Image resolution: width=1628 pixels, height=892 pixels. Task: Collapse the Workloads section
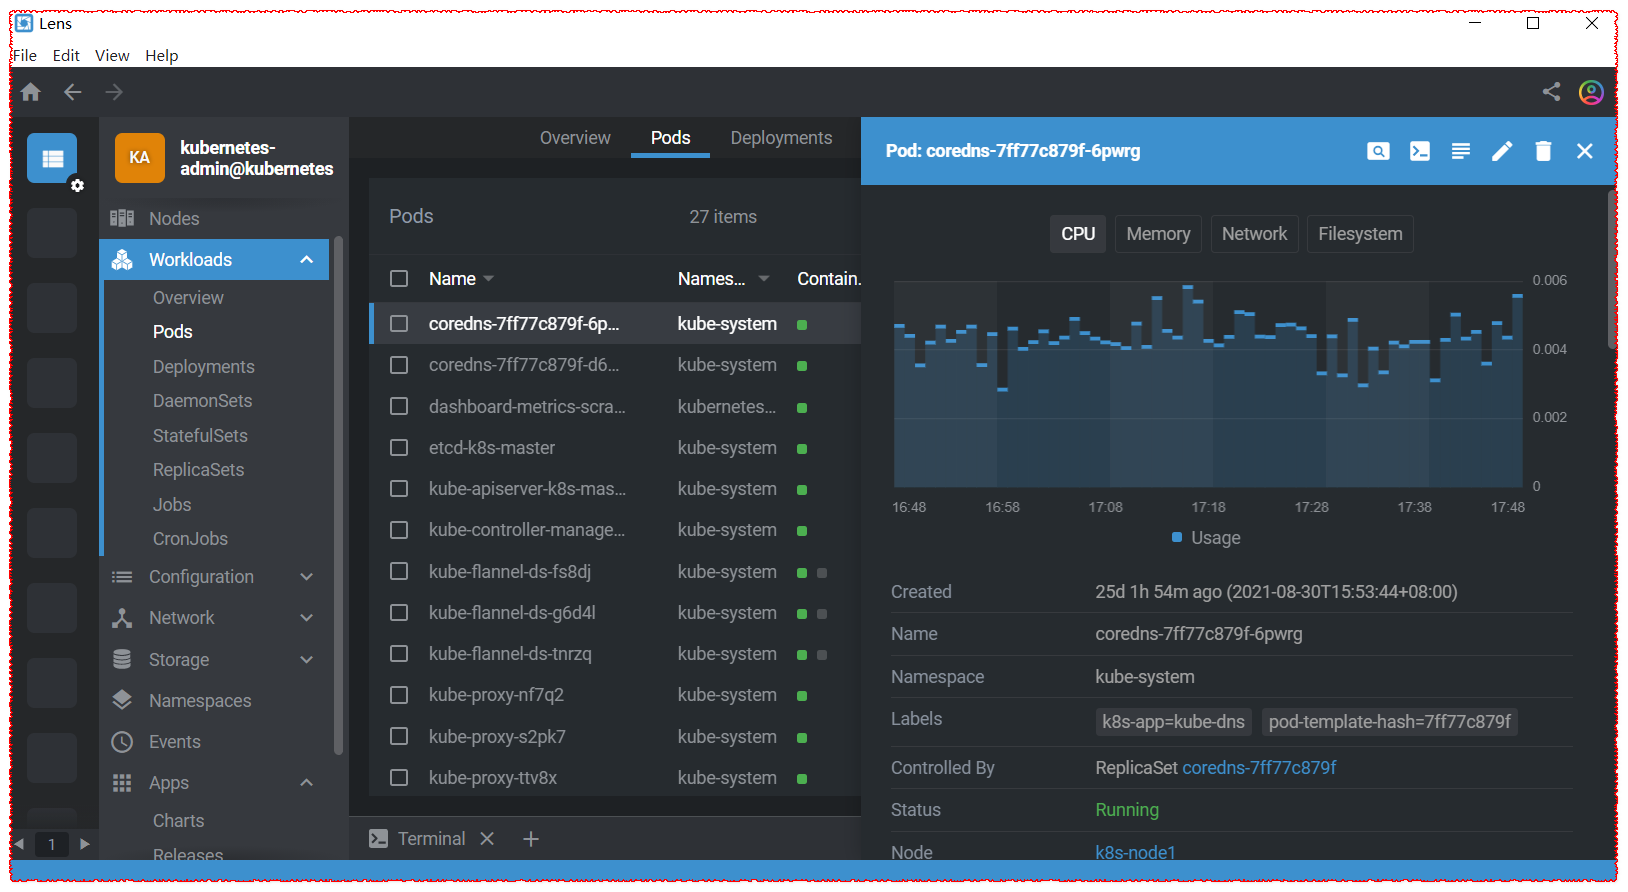(307, 260)
